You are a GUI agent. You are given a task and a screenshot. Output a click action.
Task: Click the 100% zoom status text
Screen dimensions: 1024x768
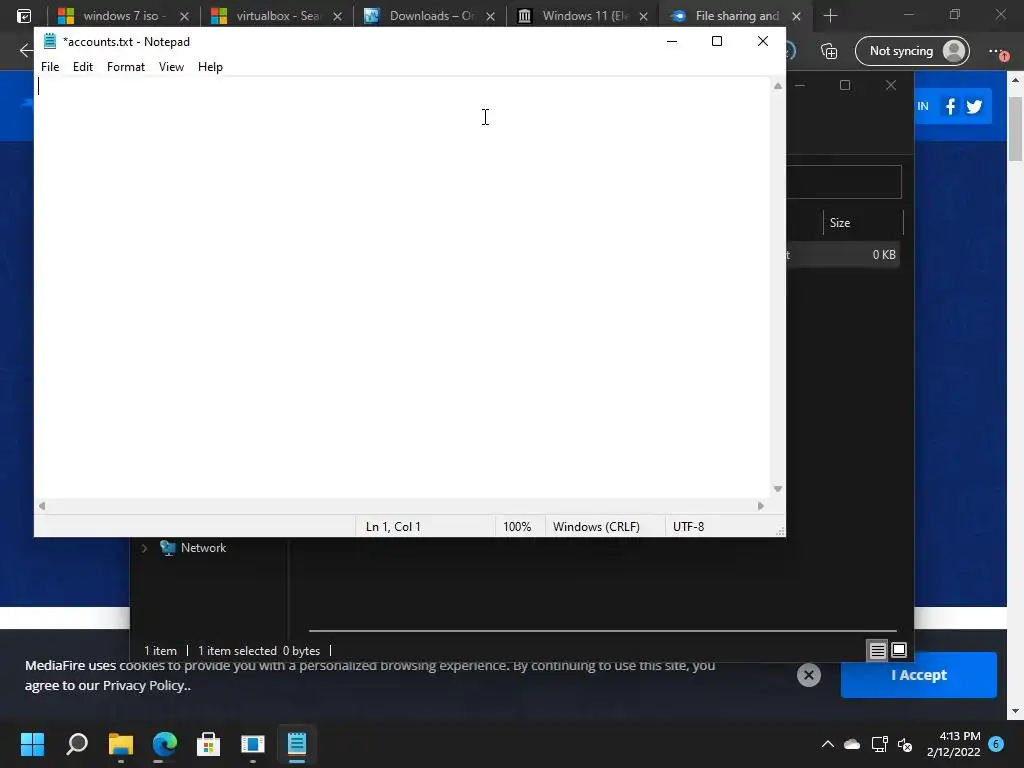coord(517,526)
